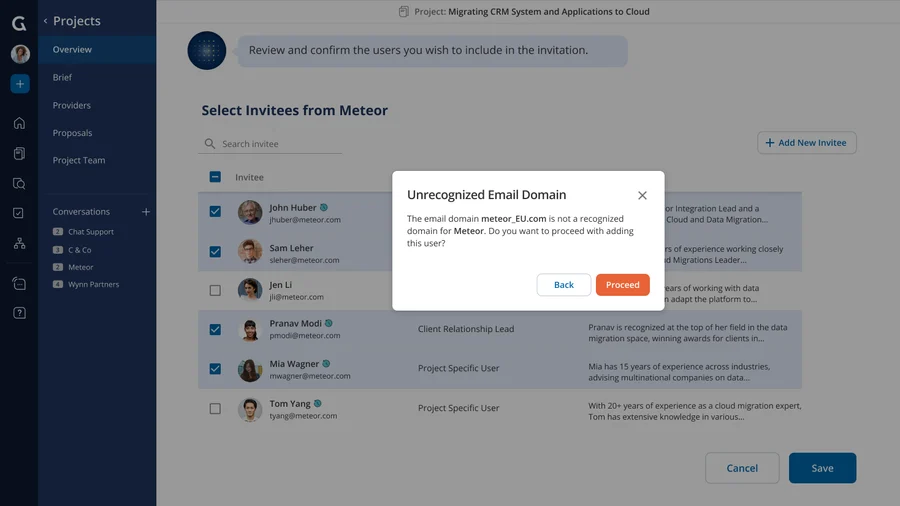900x506 pixels.
Task: Click the jli@meteor.com email
Action: [x=297, y=297]
